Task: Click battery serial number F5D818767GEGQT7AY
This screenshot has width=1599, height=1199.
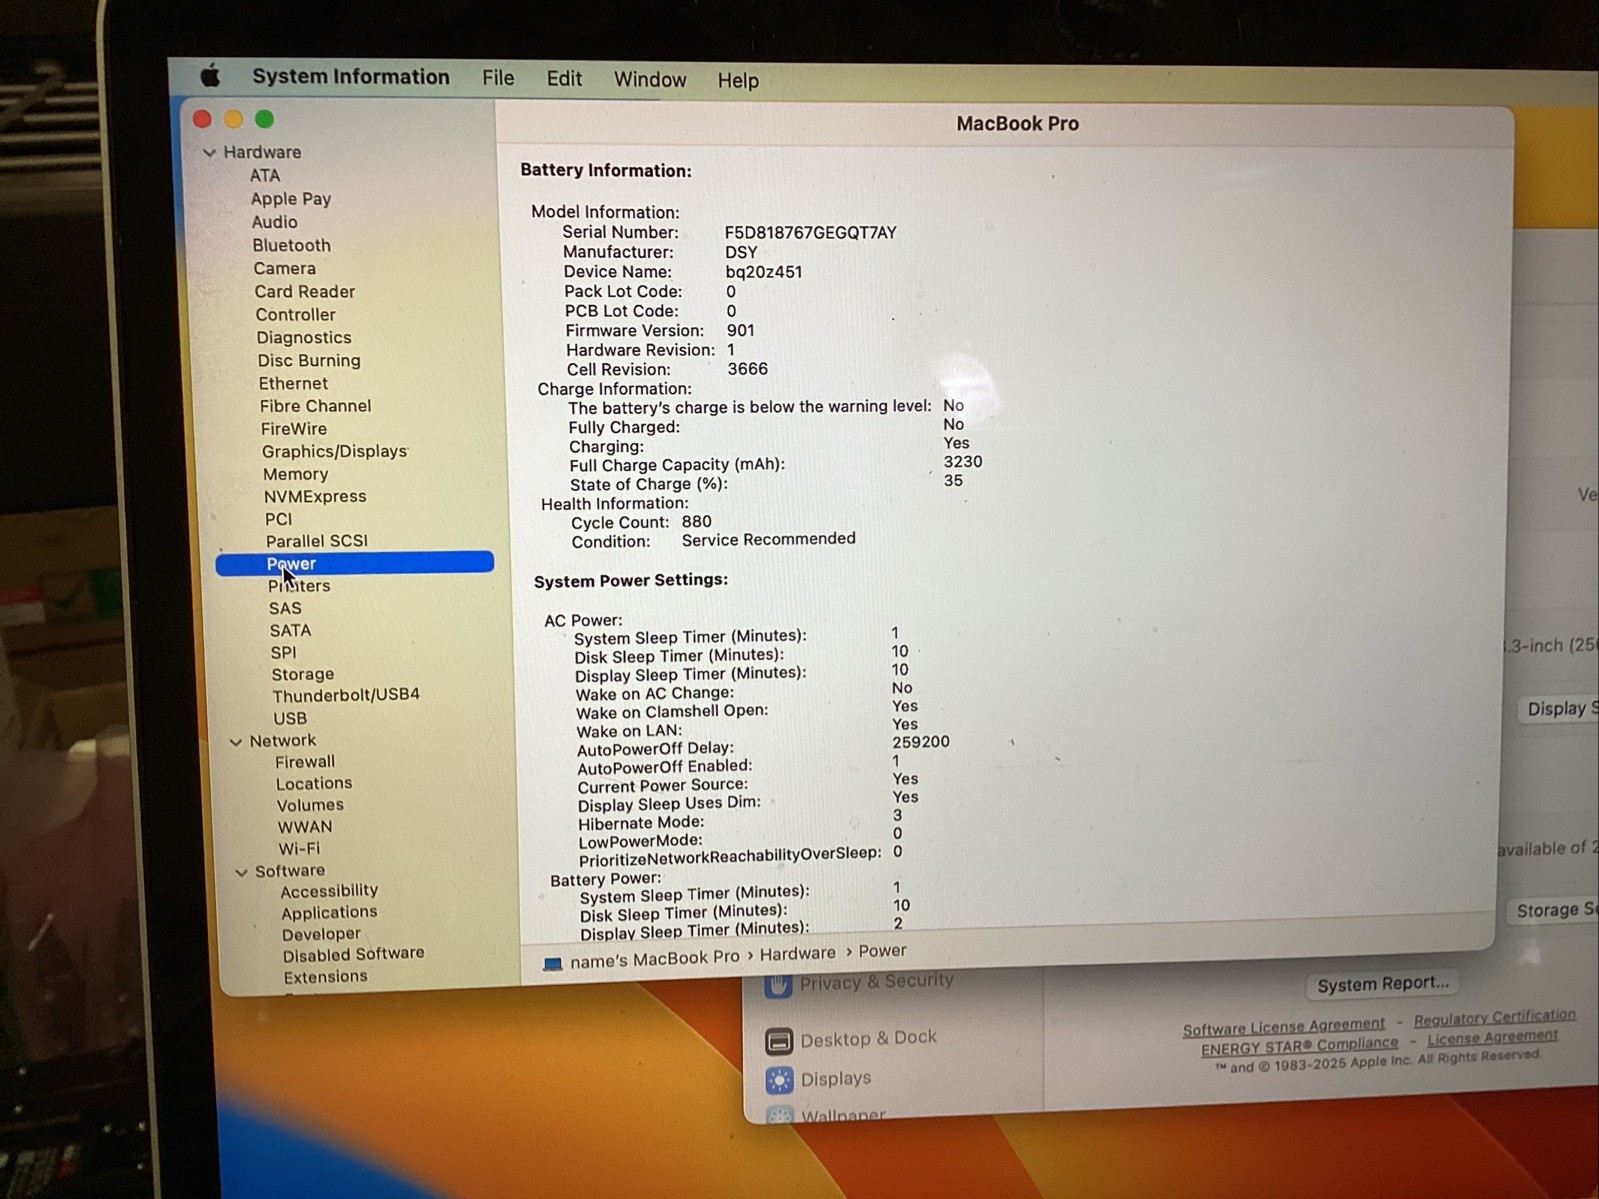Action: click(810, 233)
